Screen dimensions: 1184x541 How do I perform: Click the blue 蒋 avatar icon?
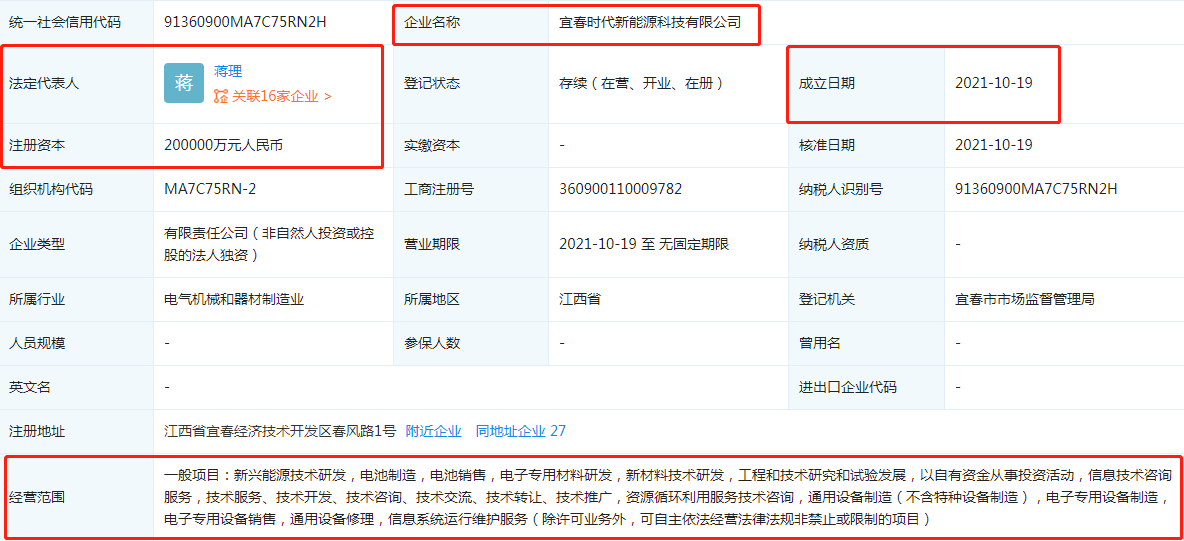tap(184, 83)
